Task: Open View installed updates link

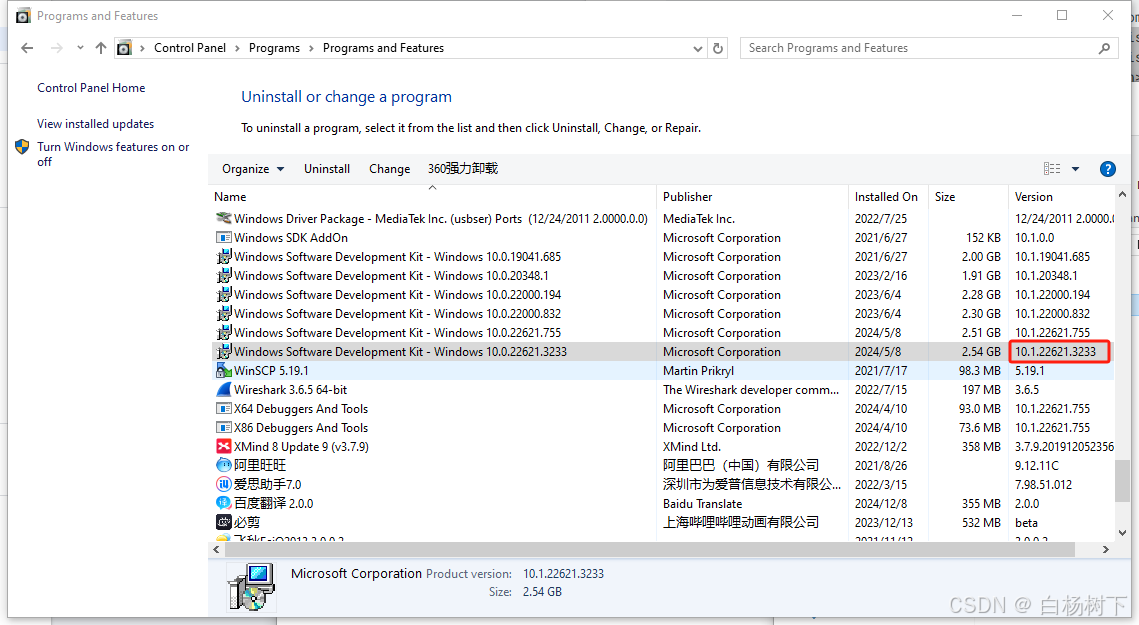Action: (95, 123)
